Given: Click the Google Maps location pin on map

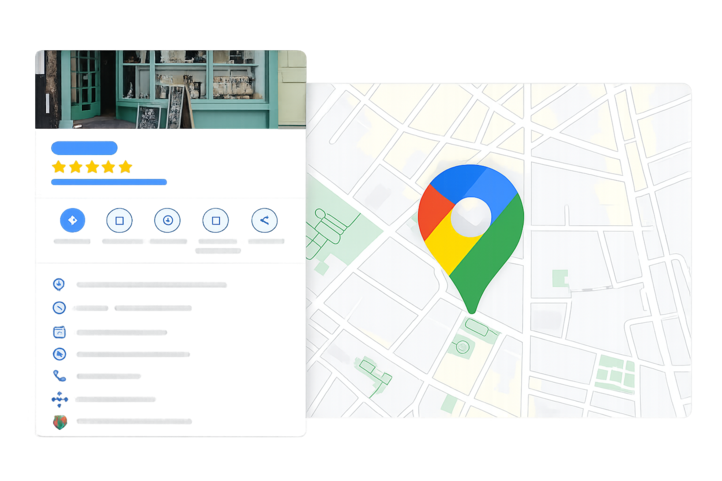Looking at the screenshot, I should pos(471,238).
